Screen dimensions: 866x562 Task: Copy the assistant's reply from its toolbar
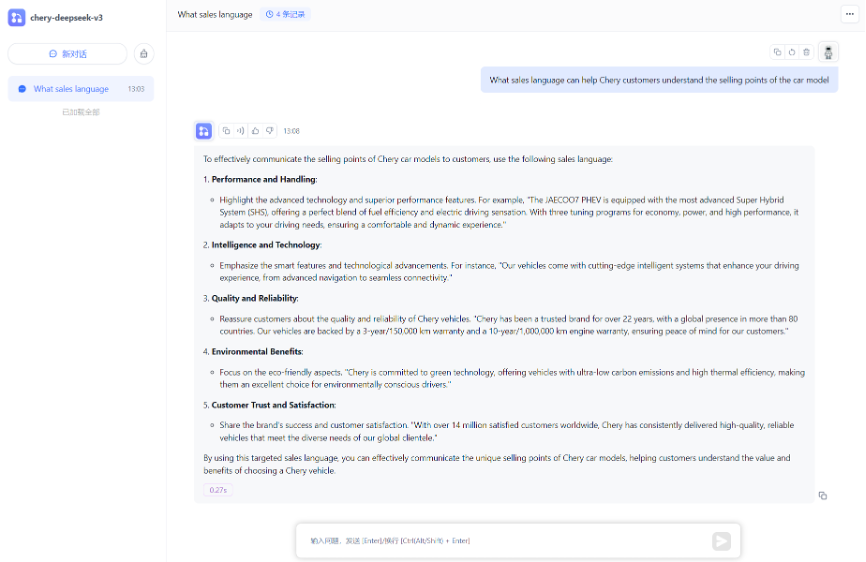pos(226,131)
